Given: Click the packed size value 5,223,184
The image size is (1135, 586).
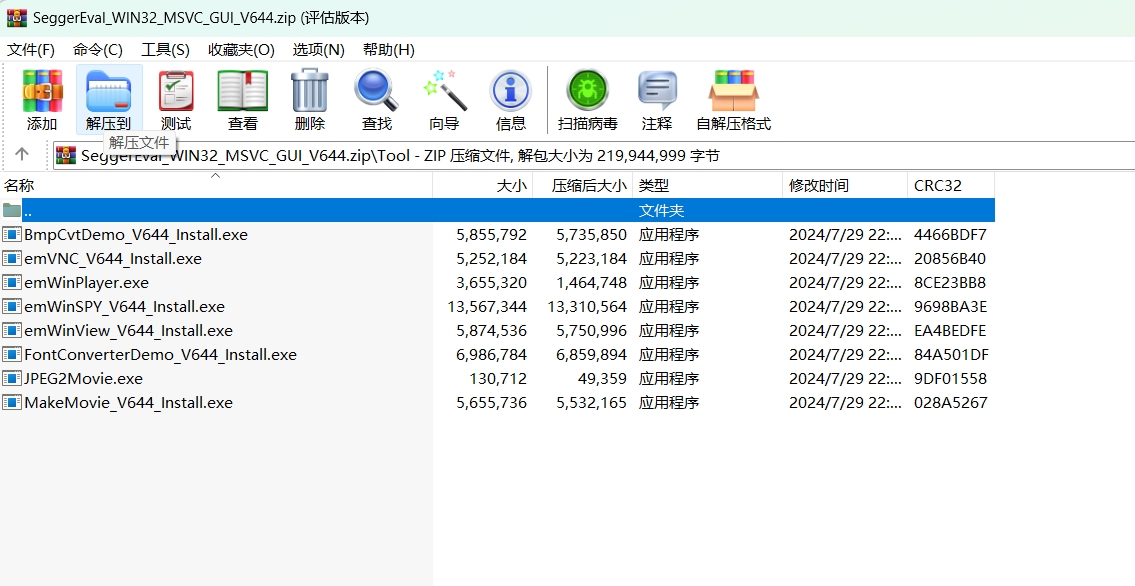Looking at the screenshot, I should pyautogui.click(x=591, y=258).
